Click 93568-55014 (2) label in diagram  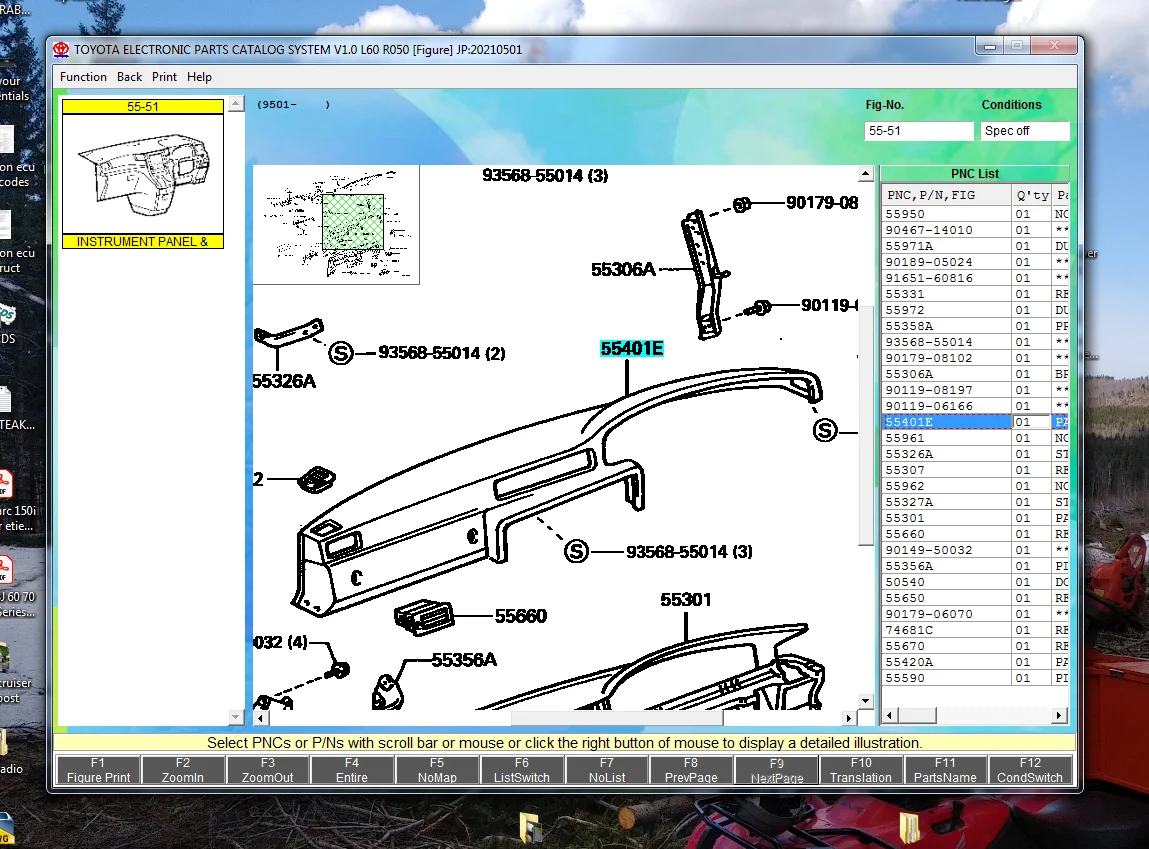click(442, 353)
